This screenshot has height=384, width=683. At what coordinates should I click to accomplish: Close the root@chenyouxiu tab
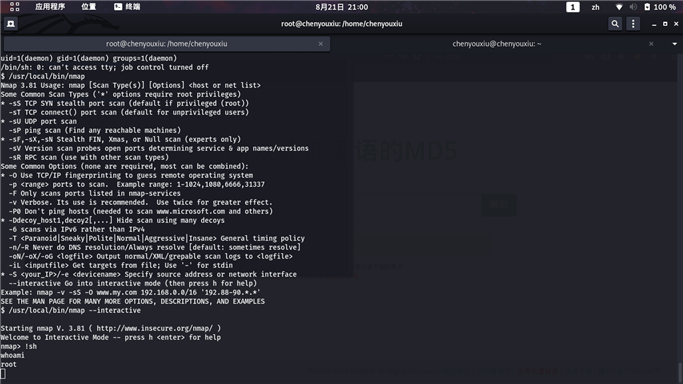pos(321,44)
